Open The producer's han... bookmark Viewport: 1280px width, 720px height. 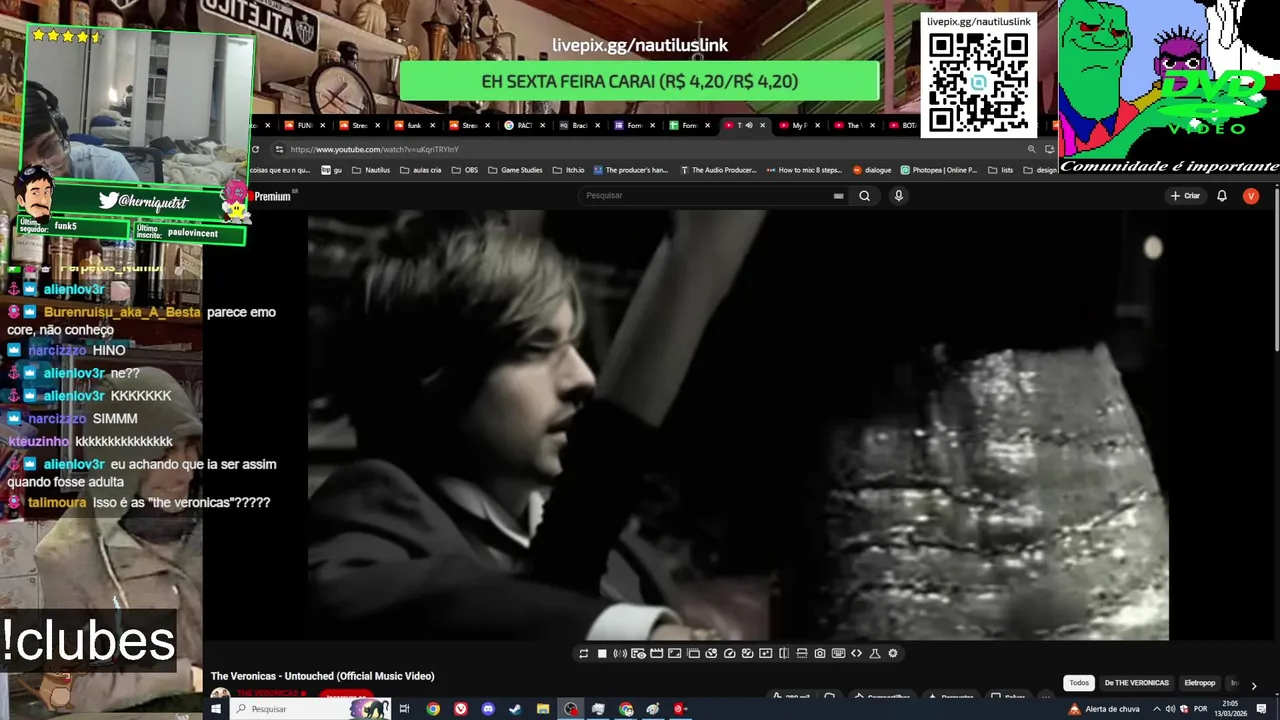coord(631,170)
